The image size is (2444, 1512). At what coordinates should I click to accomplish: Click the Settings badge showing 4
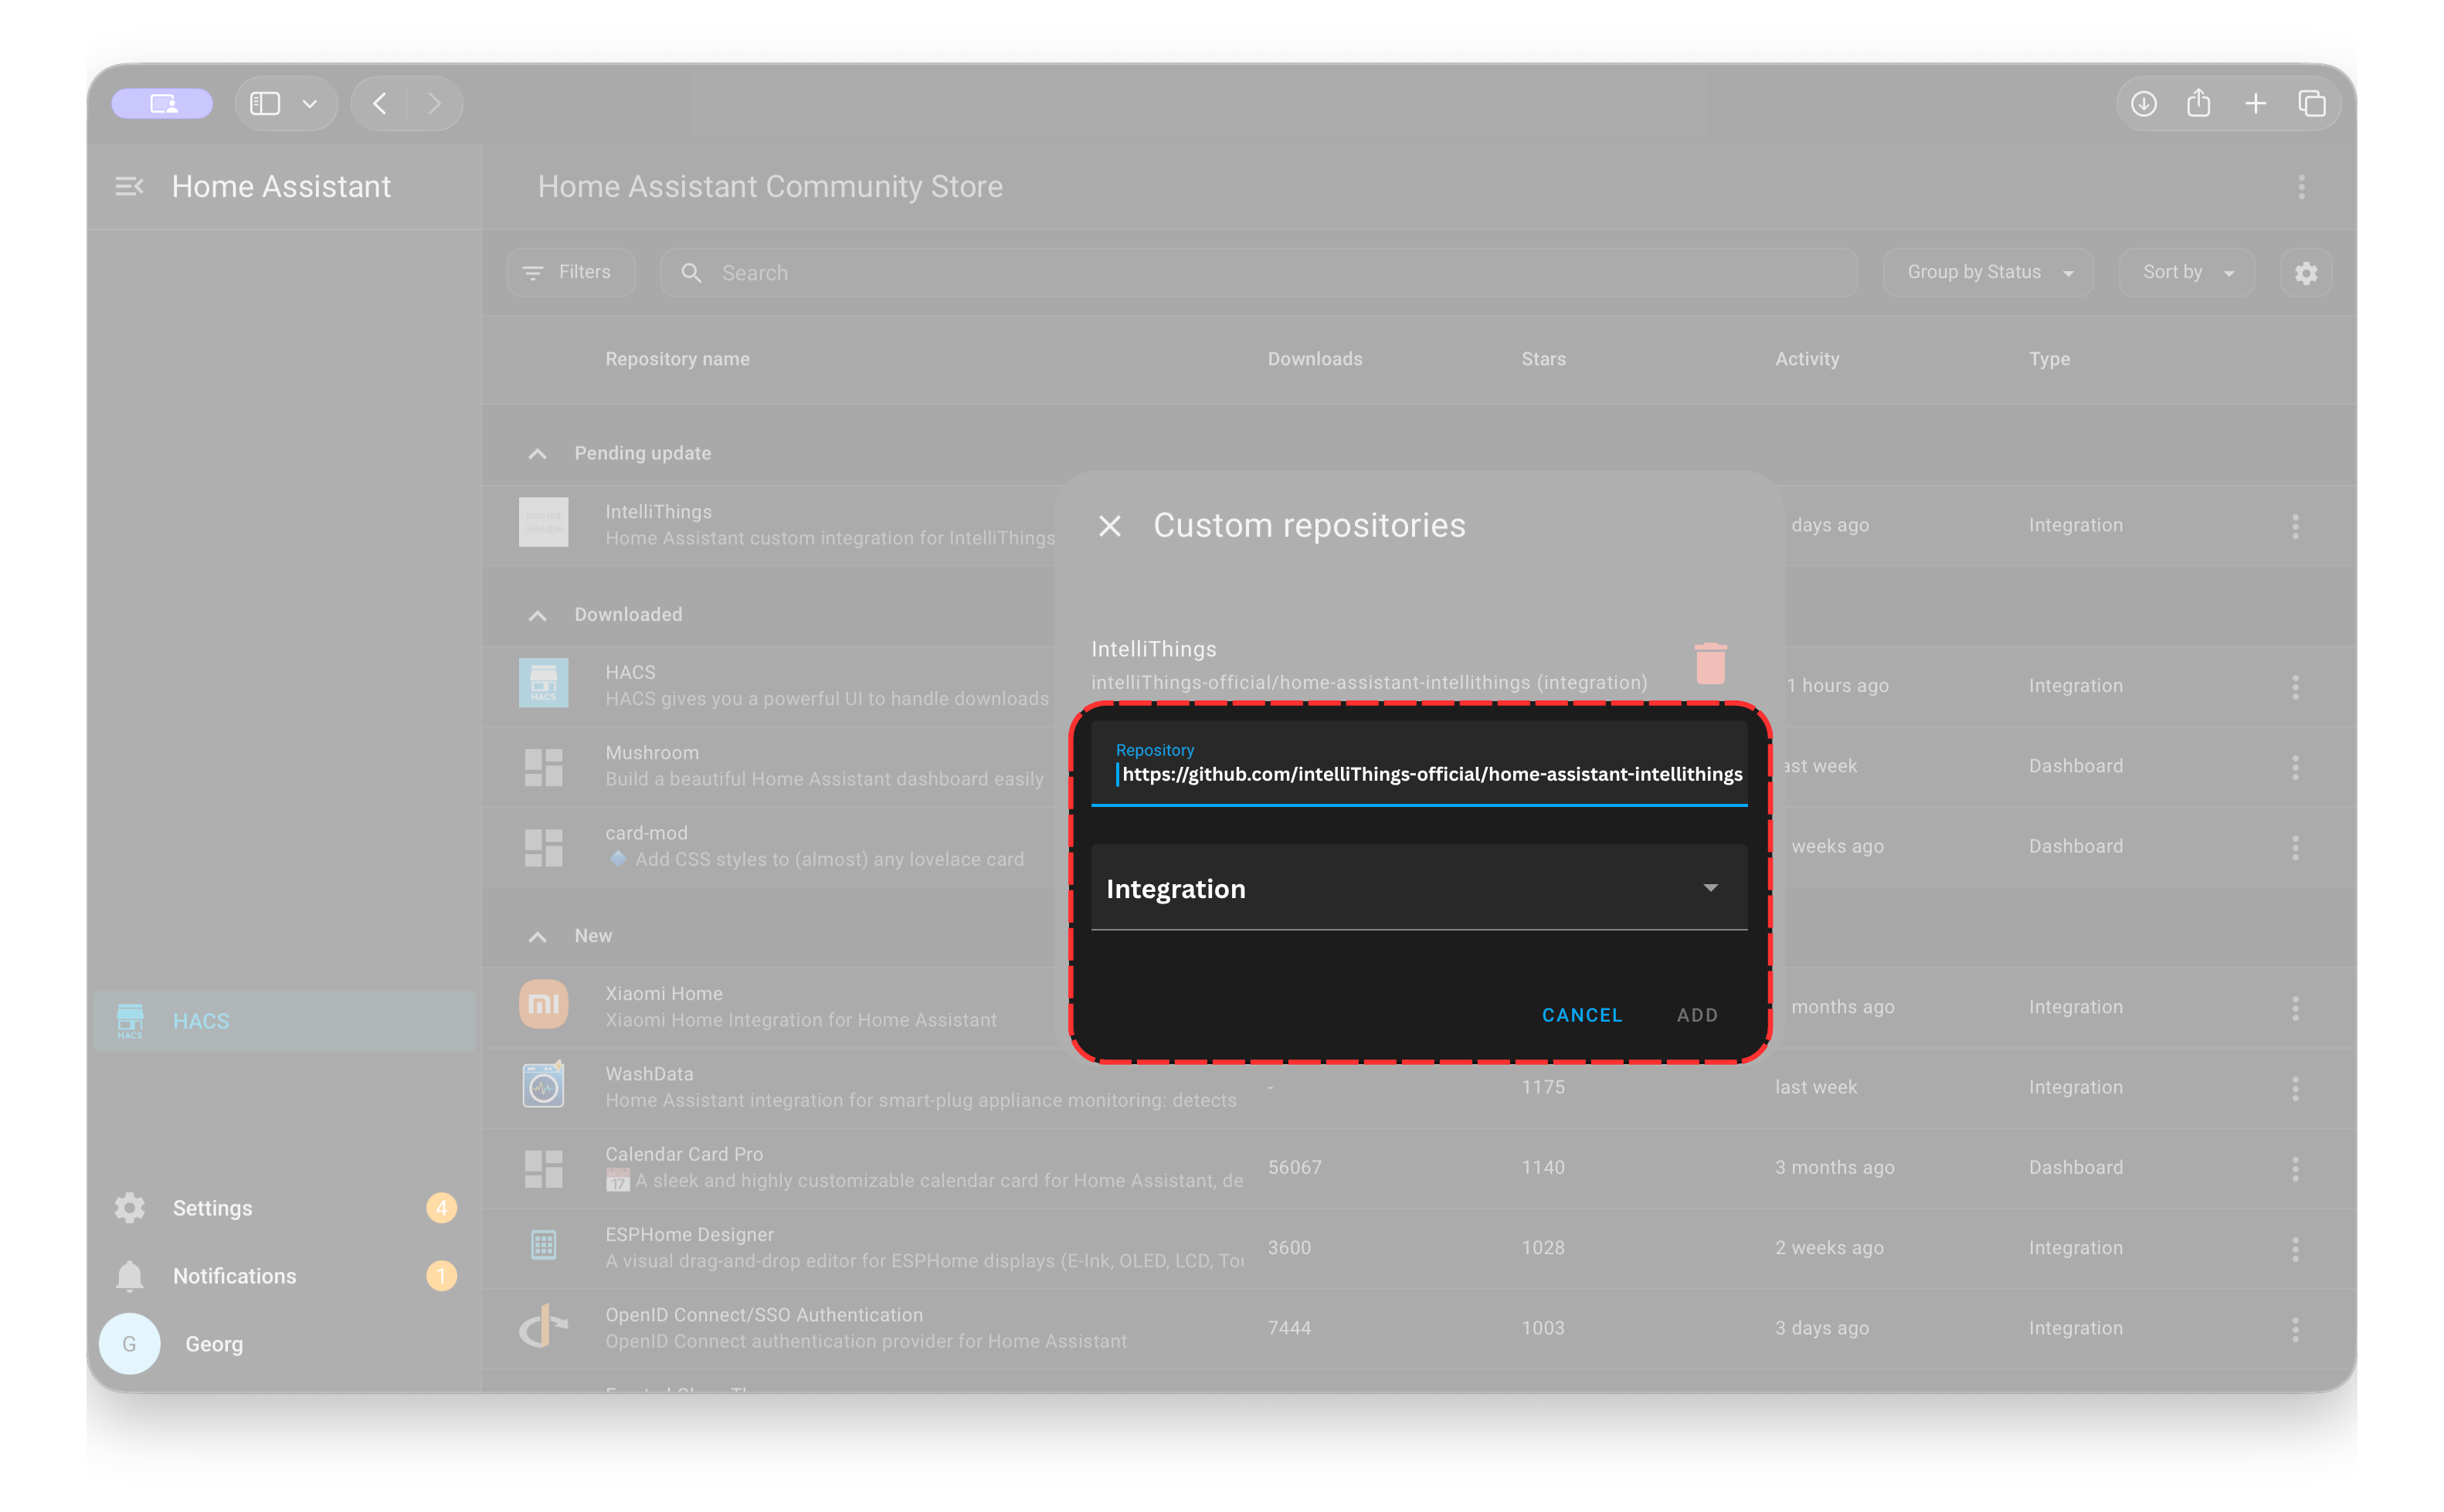pos(441,1208)
